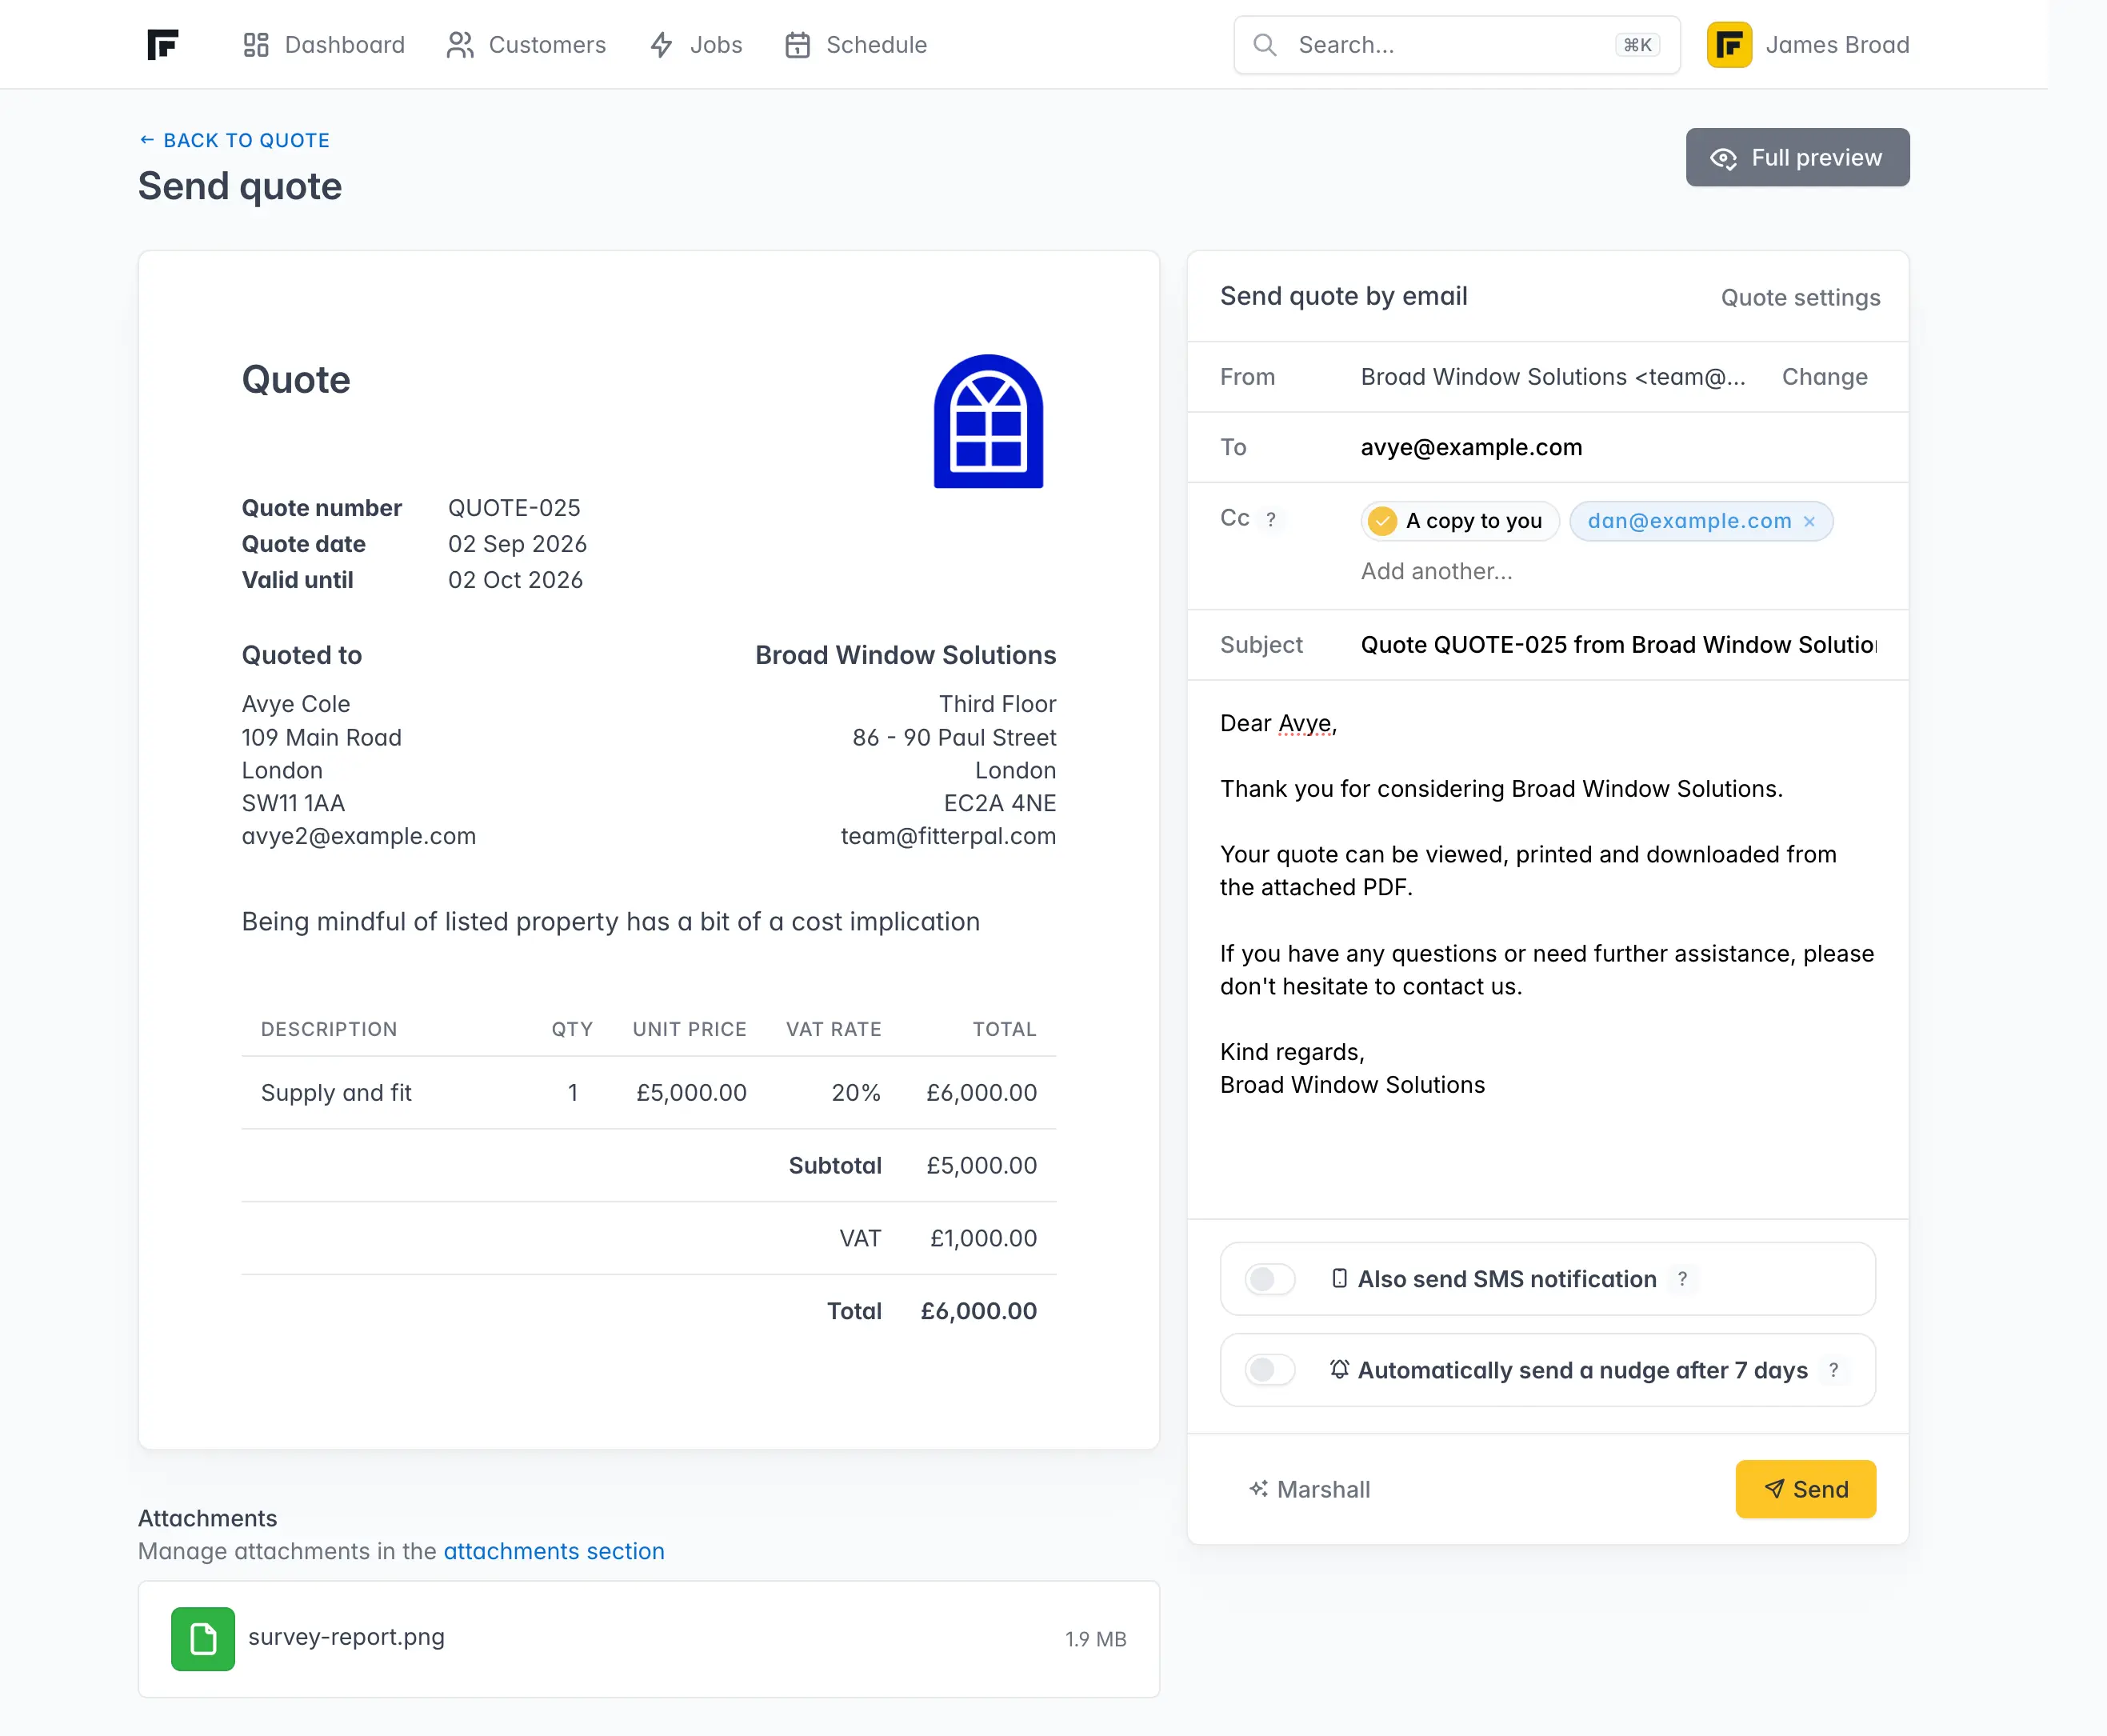Click the blue window company logo
2107x1736 pixels.
pyautogui.click(x=988, y=421)
